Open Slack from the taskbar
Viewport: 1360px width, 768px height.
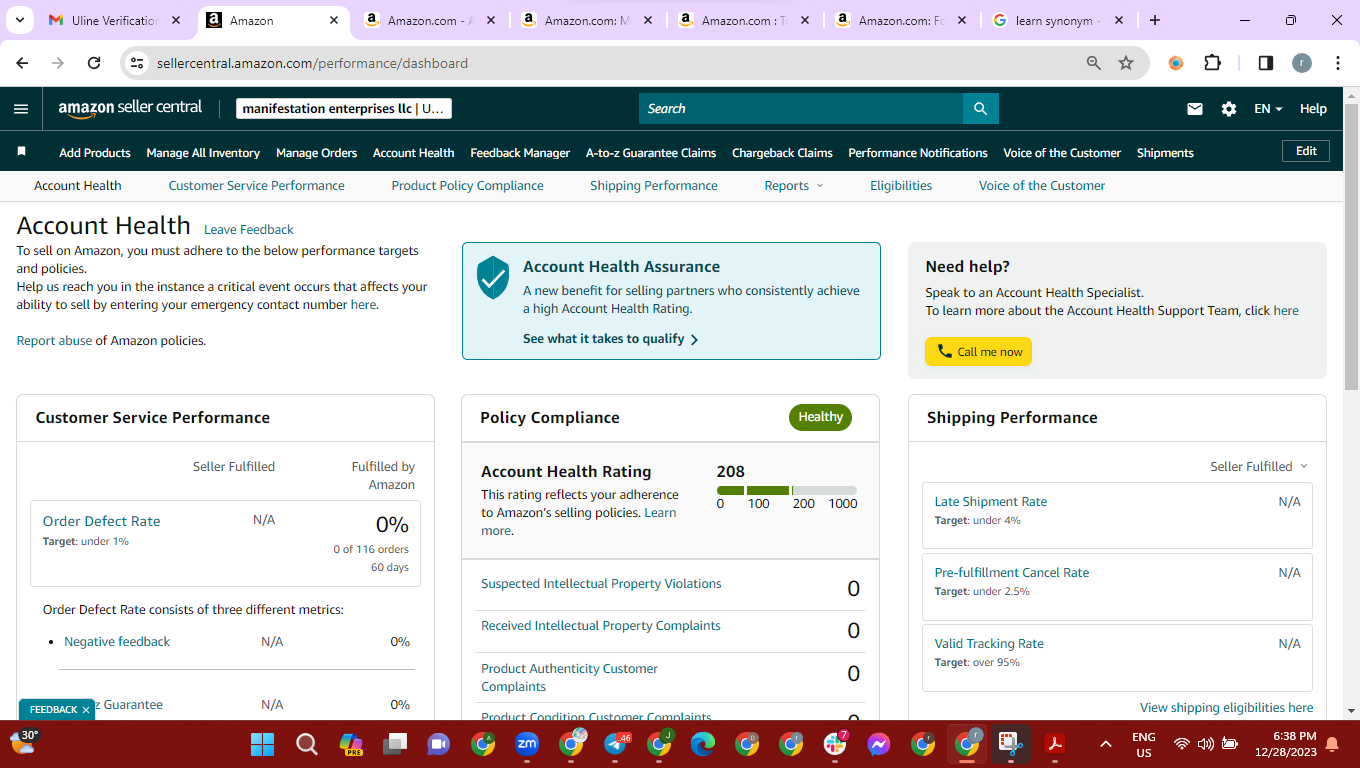[835, 744]
